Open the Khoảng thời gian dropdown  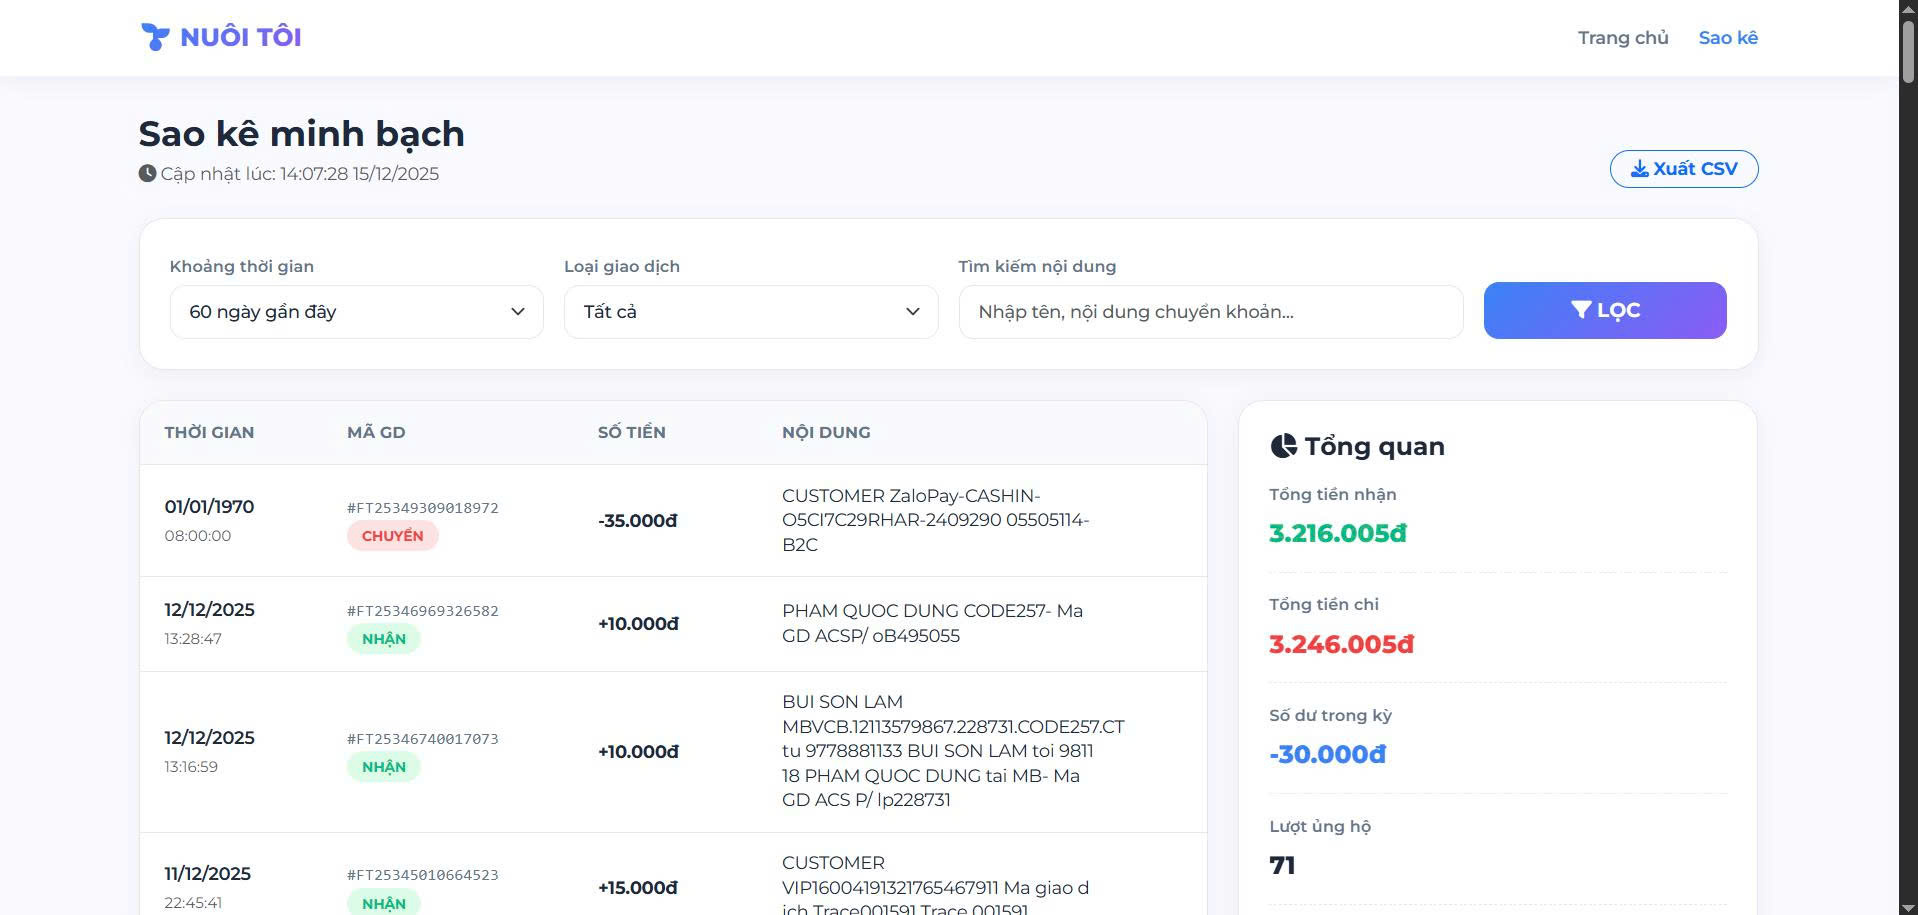pos(356,312)
